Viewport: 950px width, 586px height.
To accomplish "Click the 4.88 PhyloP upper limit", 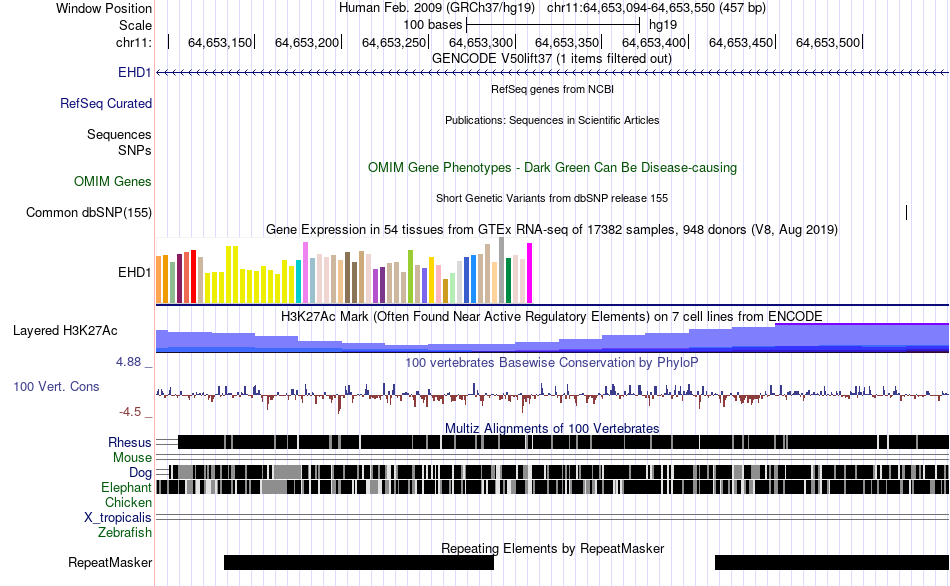I will (128, 362).
